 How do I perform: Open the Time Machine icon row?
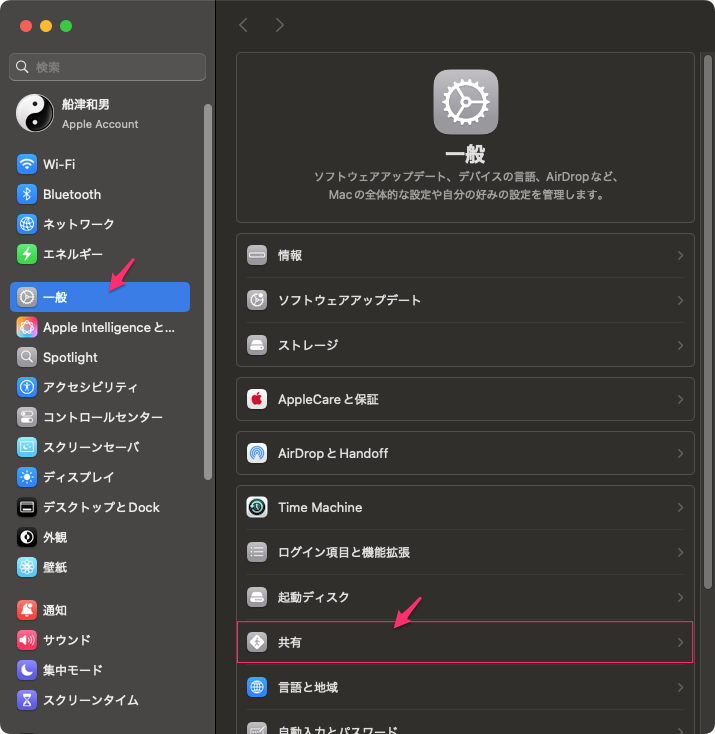257,507
